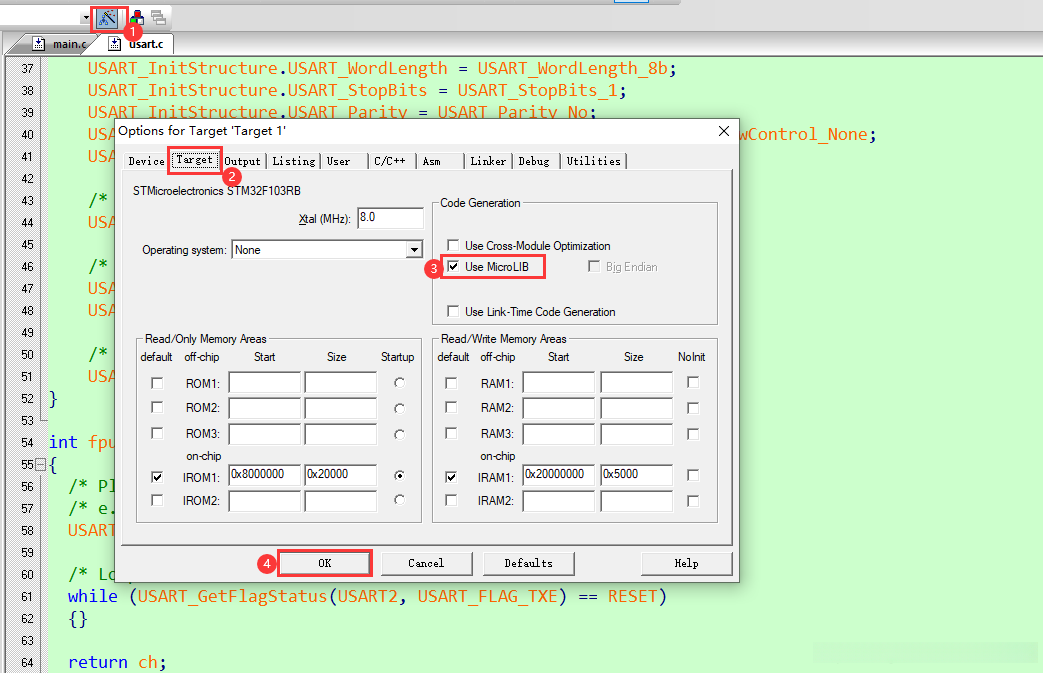Select the Startup radio for IROM2

tap(399, 499)
